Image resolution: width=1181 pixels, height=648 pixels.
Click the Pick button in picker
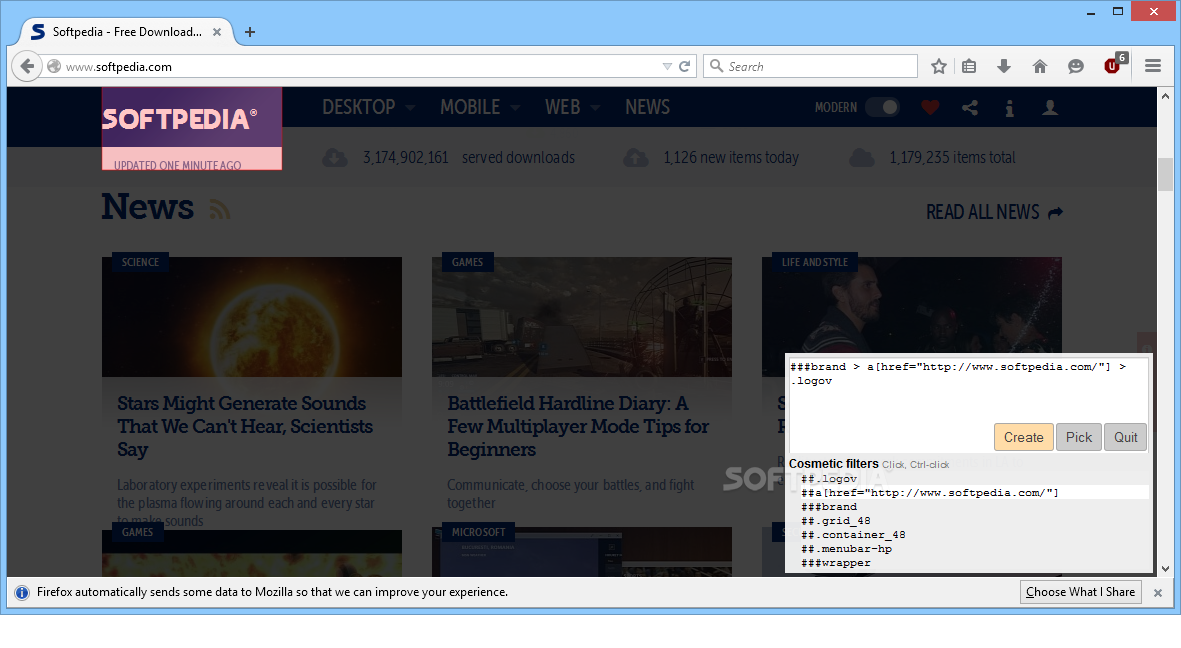click(1079, 437)
